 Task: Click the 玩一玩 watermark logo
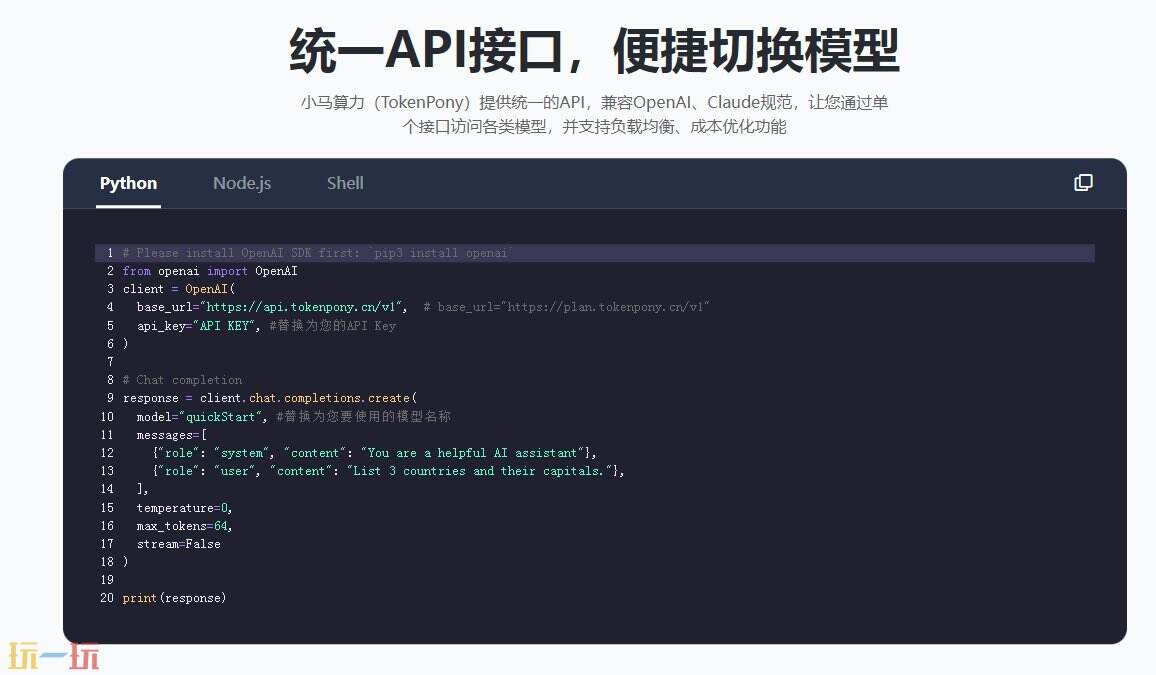(x=52, y=654)
